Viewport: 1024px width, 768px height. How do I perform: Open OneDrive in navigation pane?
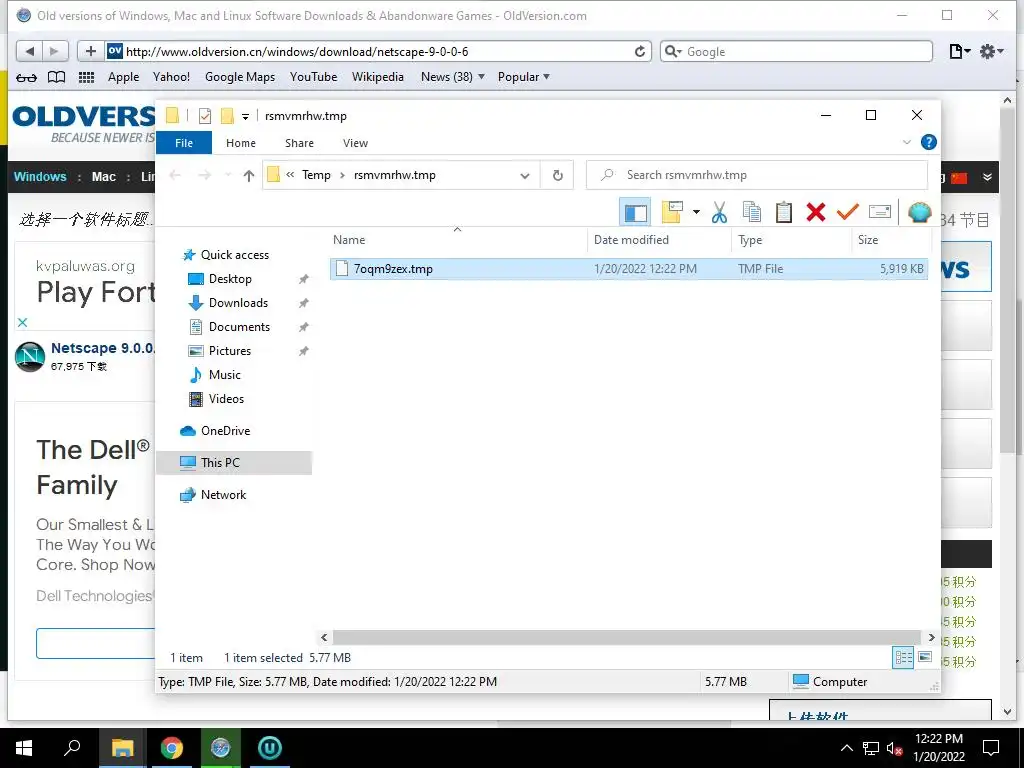[215, 431]
